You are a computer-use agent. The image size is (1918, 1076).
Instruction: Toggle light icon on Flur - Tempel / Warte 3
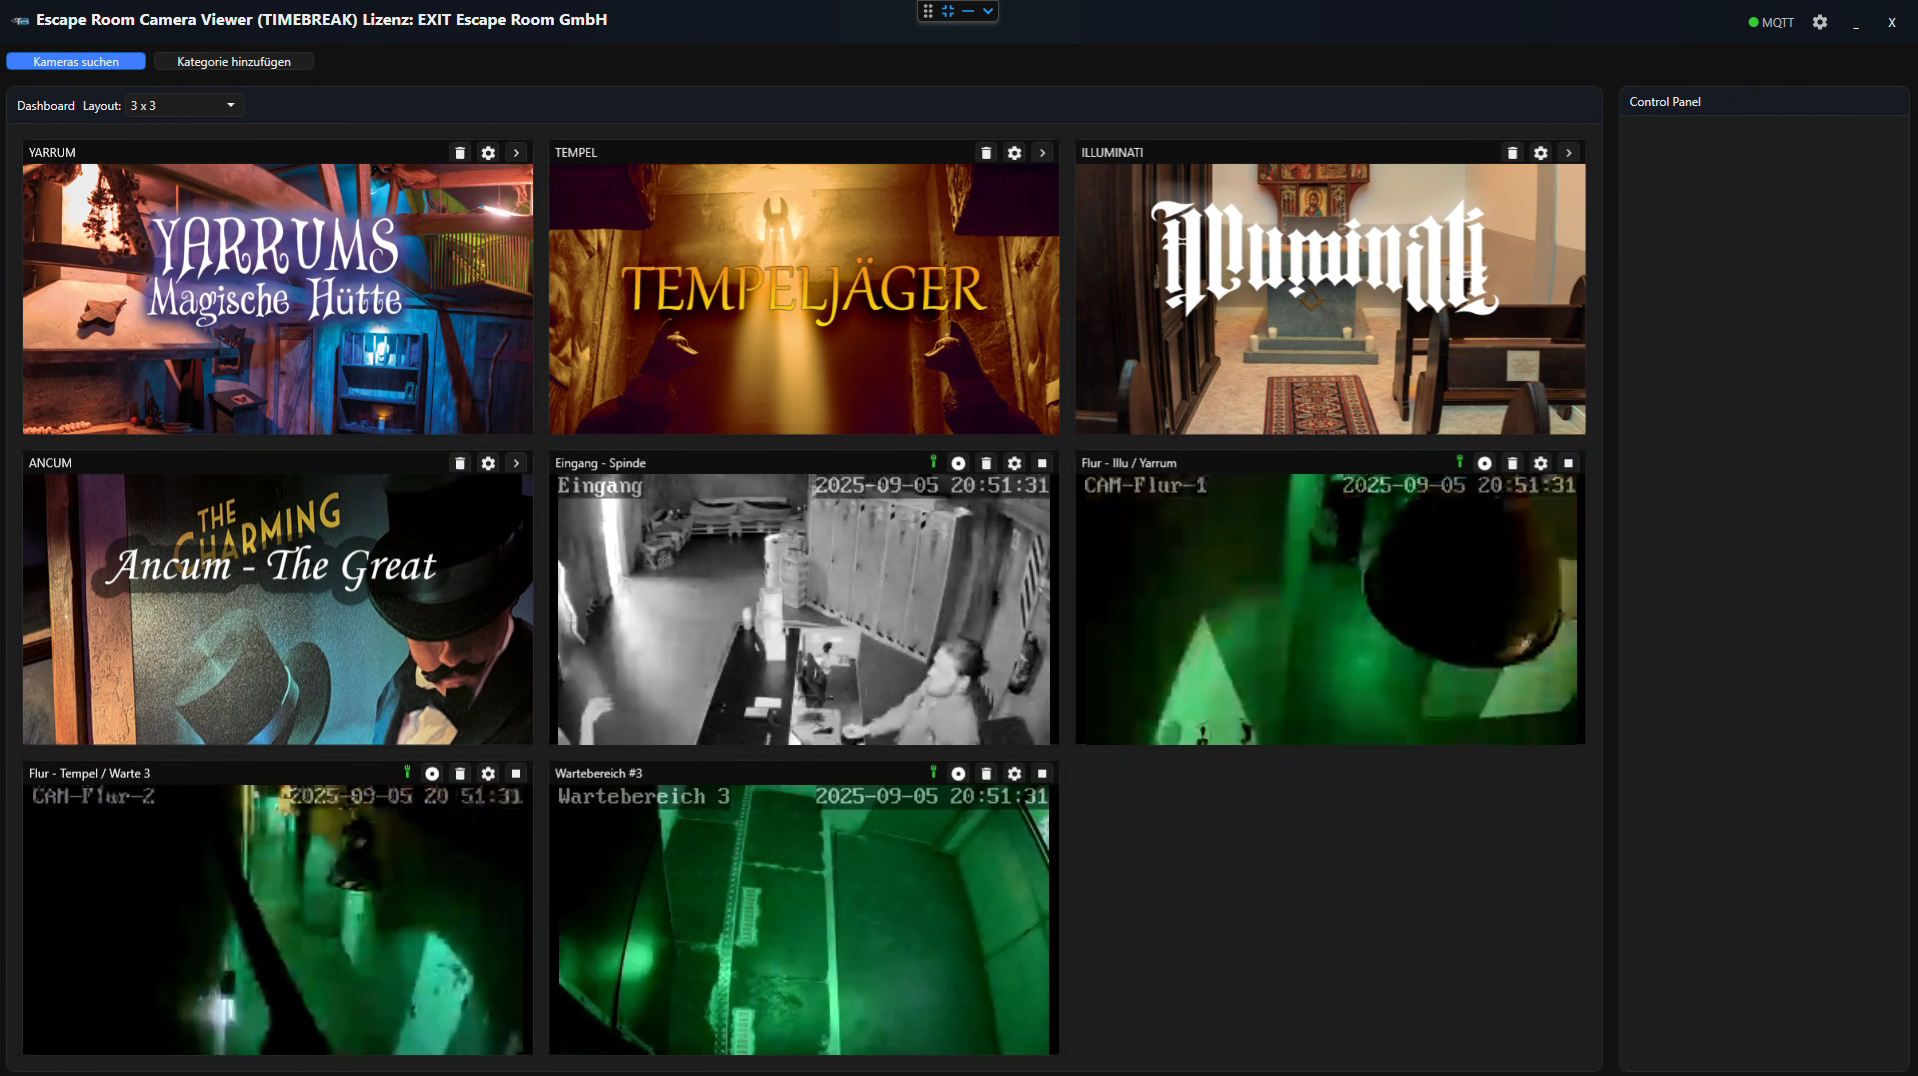coord(407,772)
